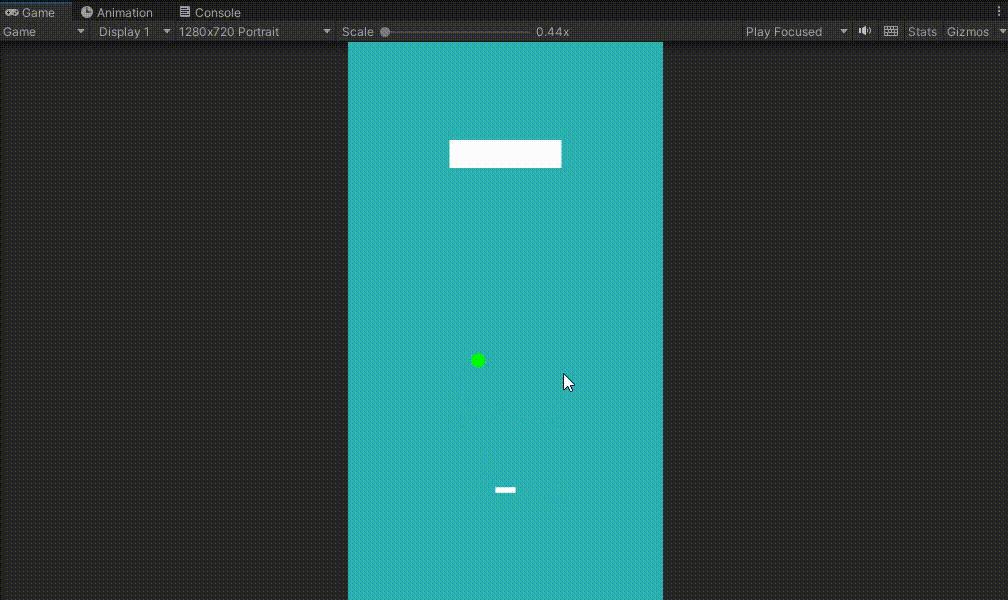Switch to the Console tab
The image size is (1008, 600).
210,12
